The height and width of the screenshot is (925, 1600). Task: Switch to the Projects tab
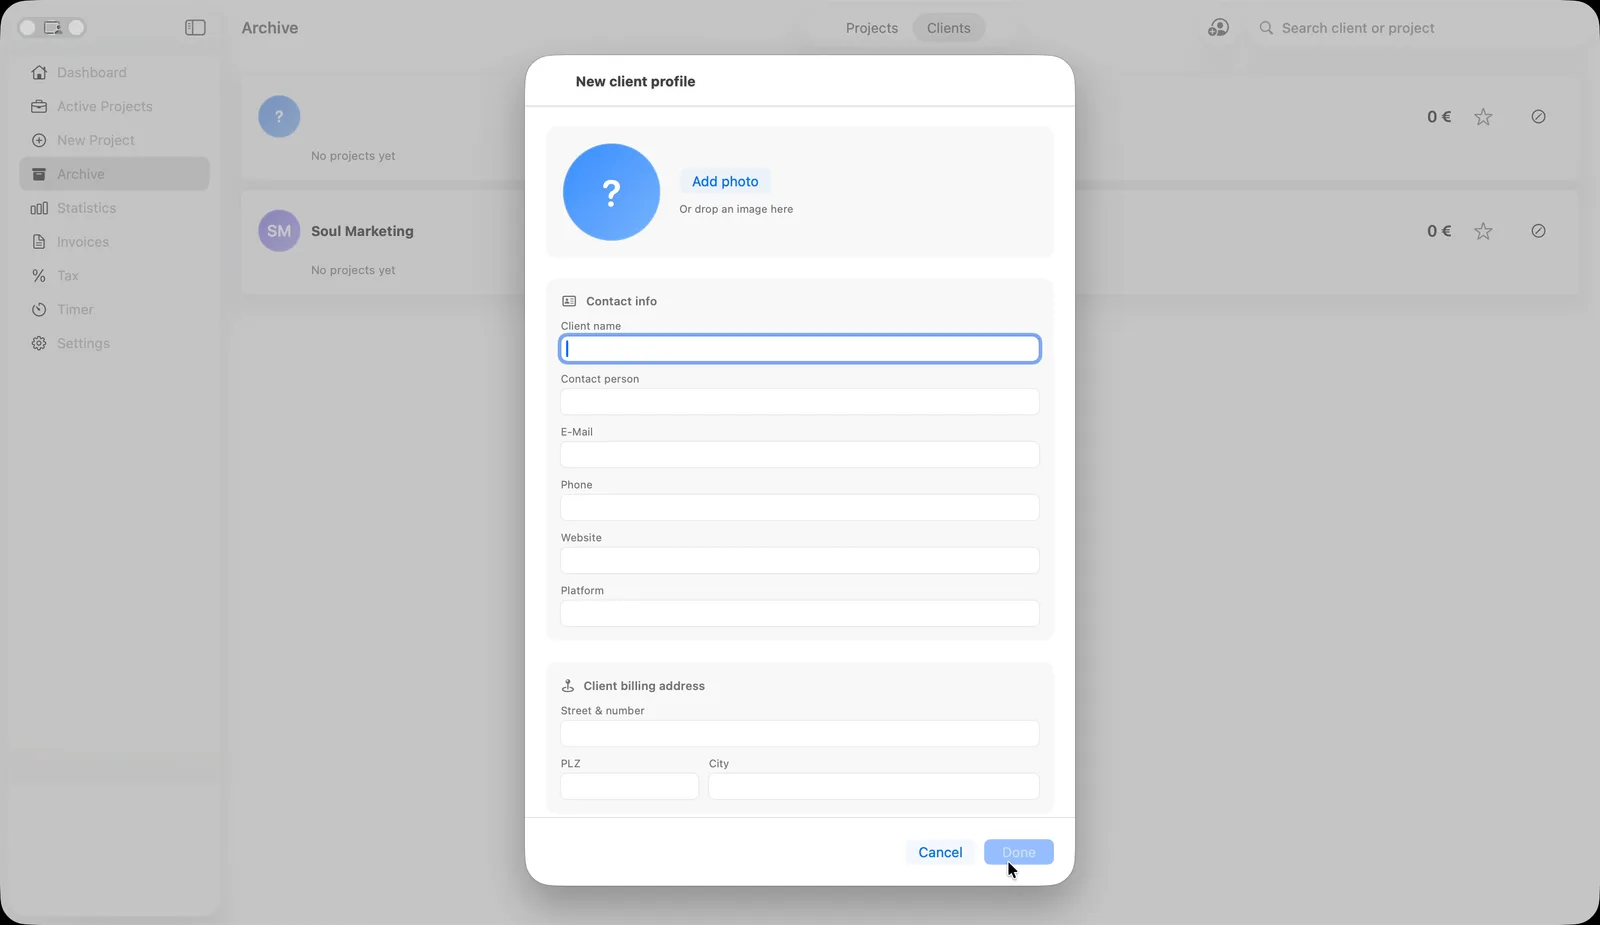(x=872, y=28)
